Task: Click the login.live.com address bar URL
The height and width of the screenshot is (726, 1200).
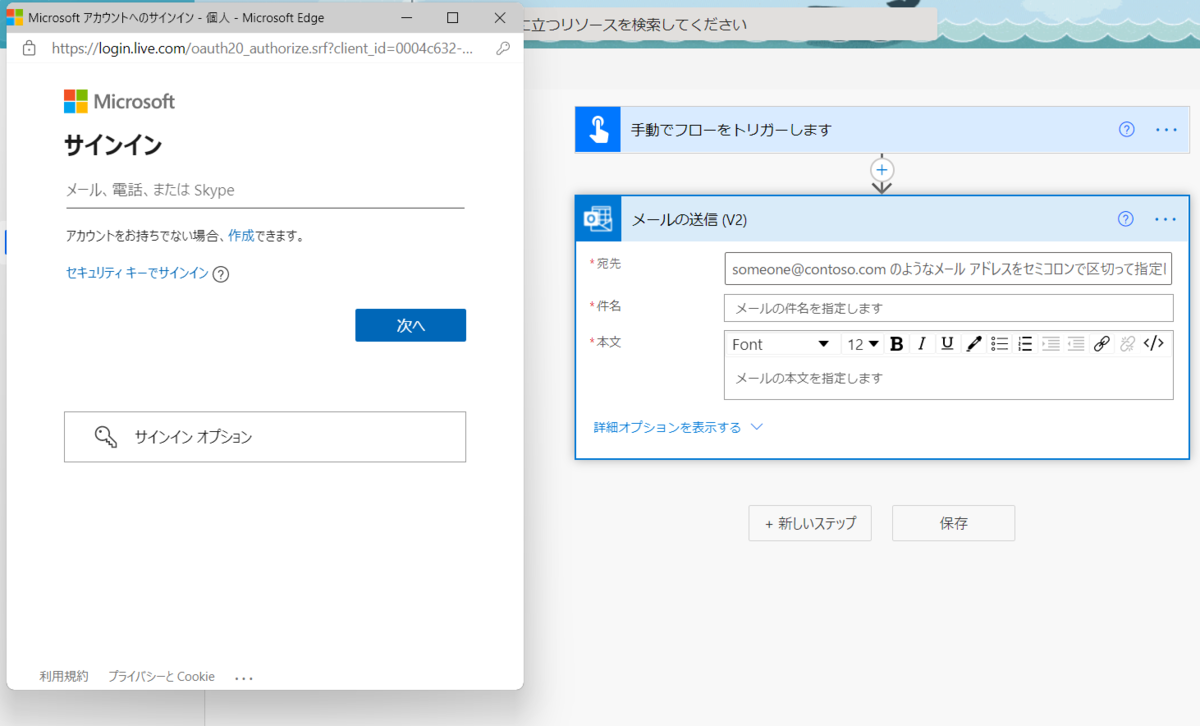Action: [x=262, y=48]
